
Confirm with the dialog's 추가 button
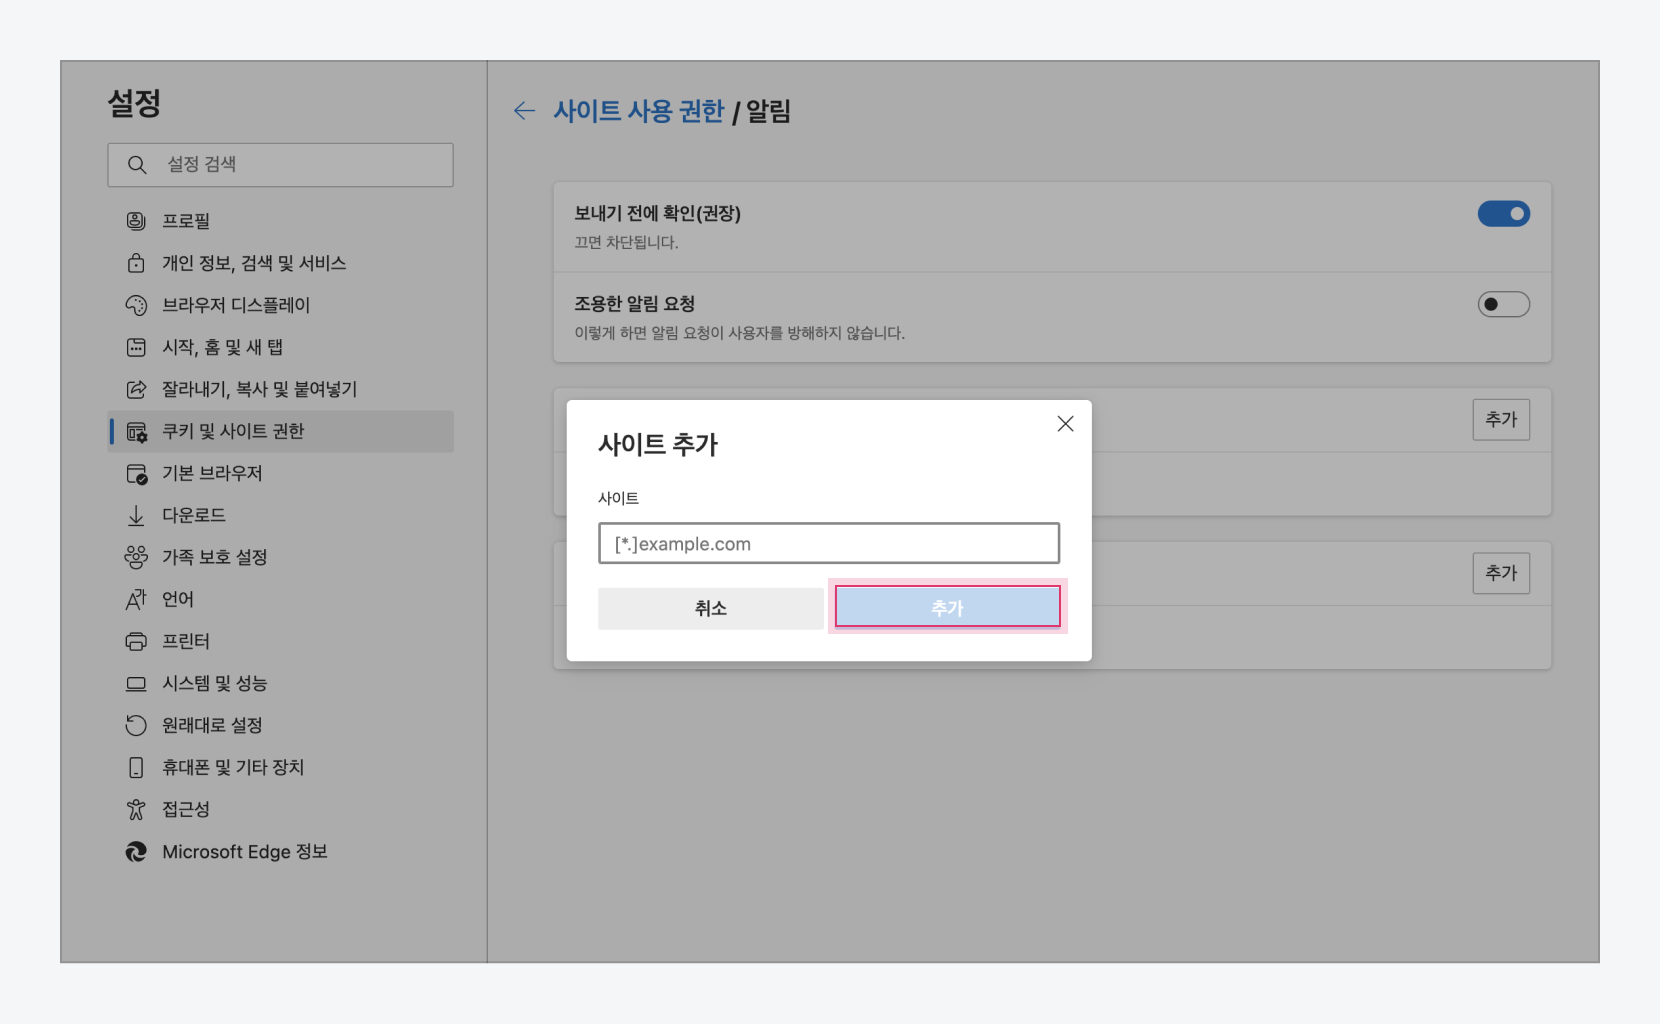[x=947, y=607]
